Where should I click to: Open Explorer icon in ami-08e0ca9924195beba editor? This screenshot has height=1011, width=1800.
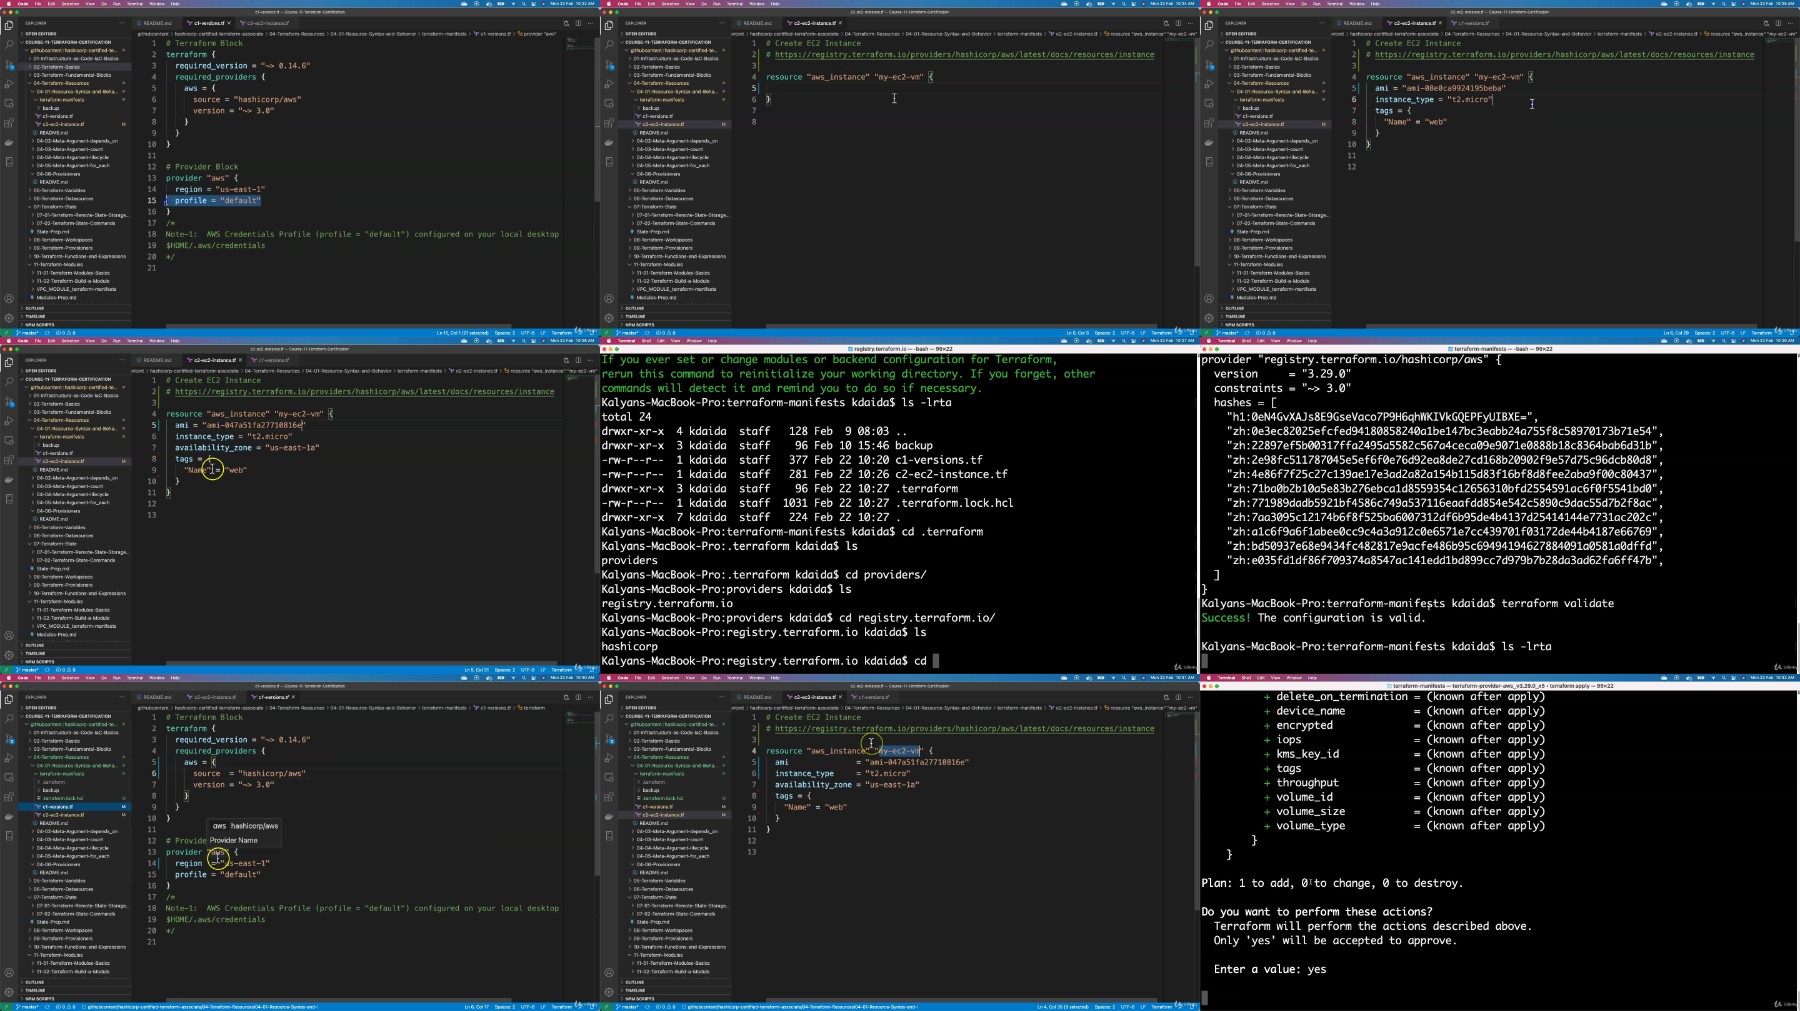click(1209, 26)
